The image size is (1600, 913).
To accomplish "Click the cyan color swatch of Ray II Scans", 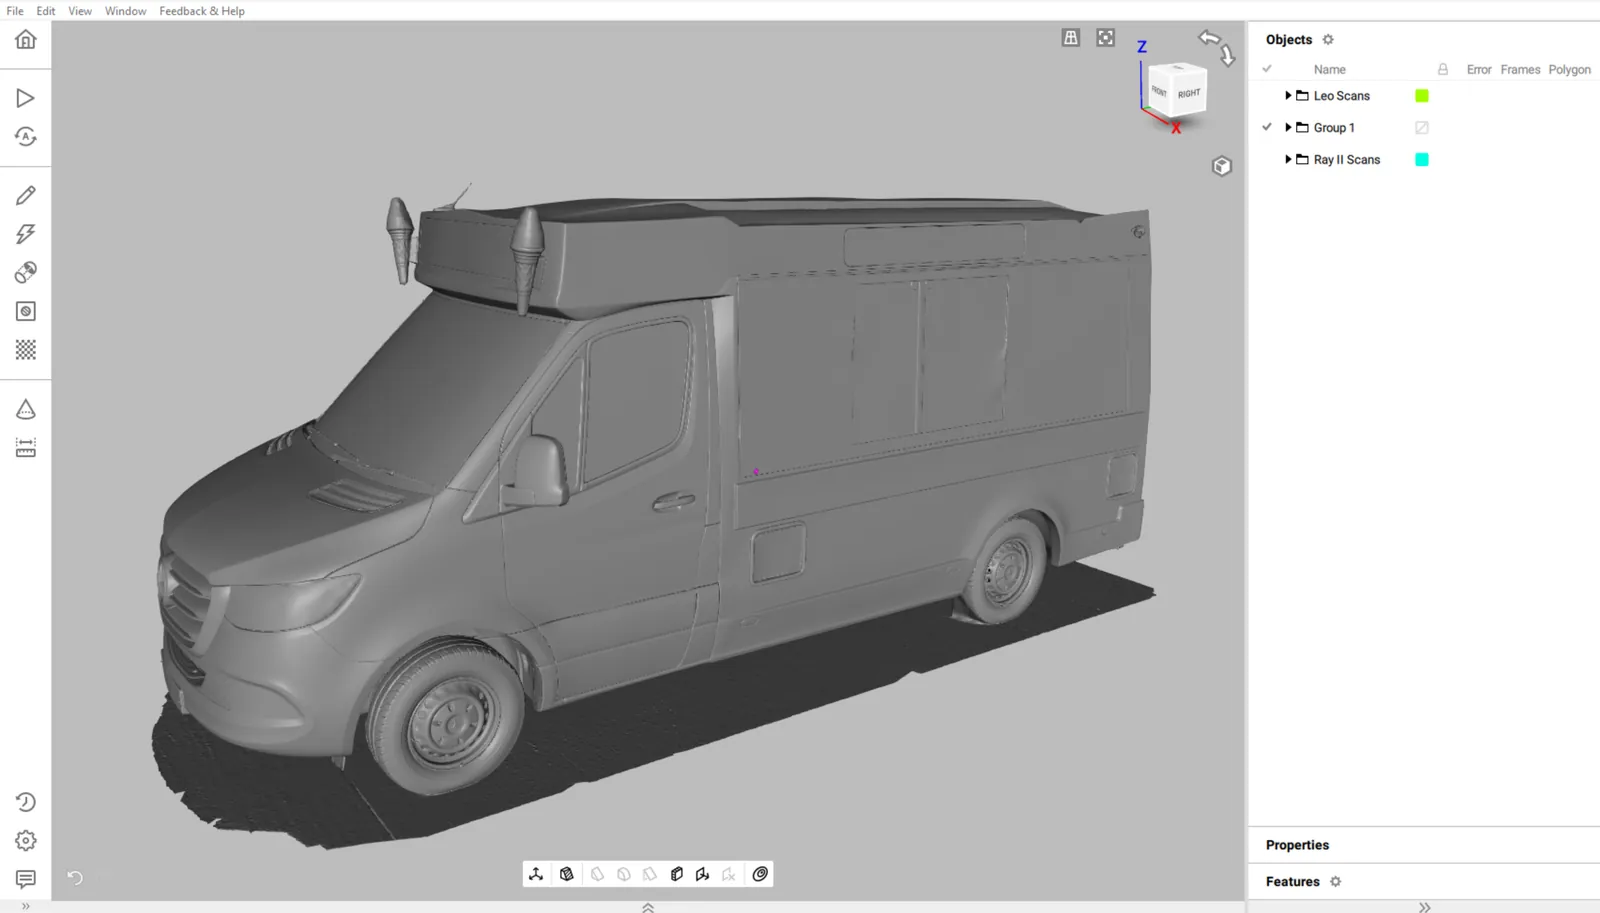I will pos(1422,160).
